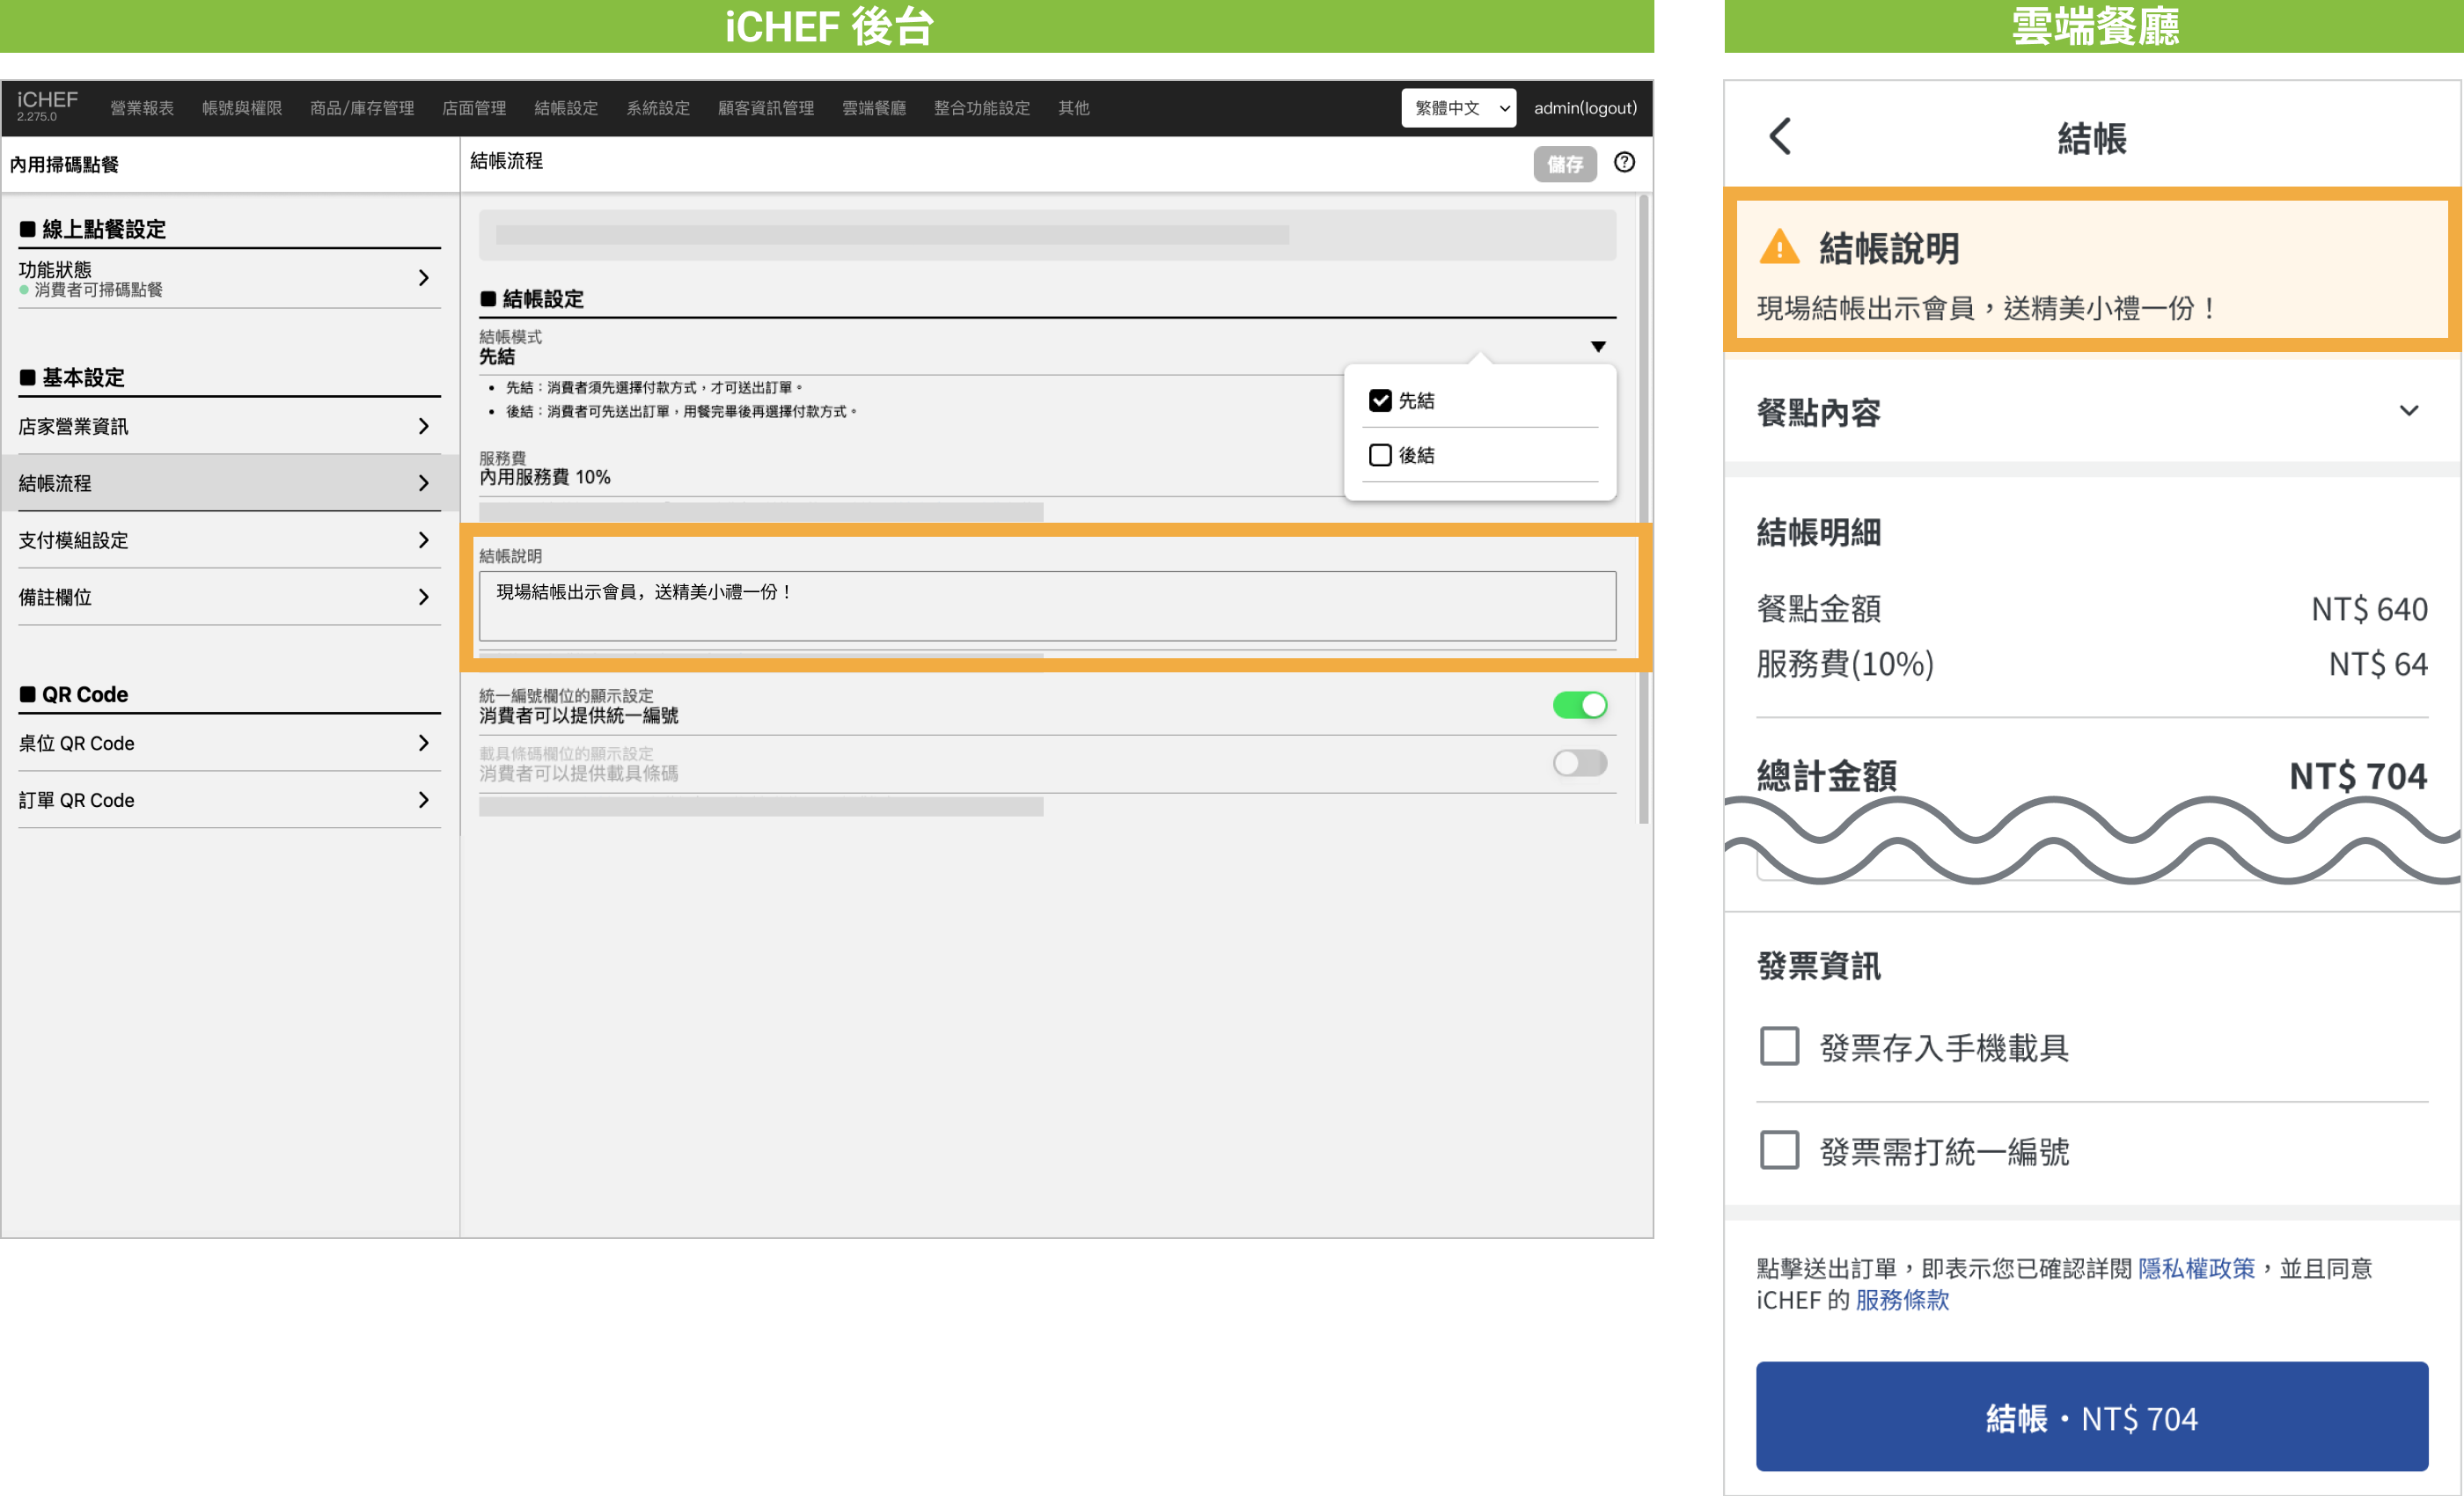Open the 雲端餐廳 menu item
2464x1496 pixels.
tap(873, 108)
